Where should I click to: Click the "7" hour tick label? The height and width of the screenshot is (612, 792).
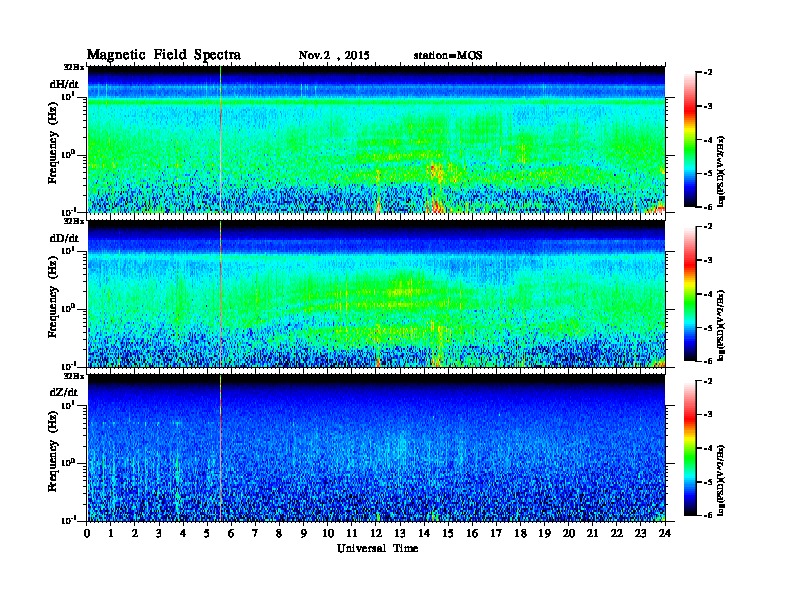point(255,534)
